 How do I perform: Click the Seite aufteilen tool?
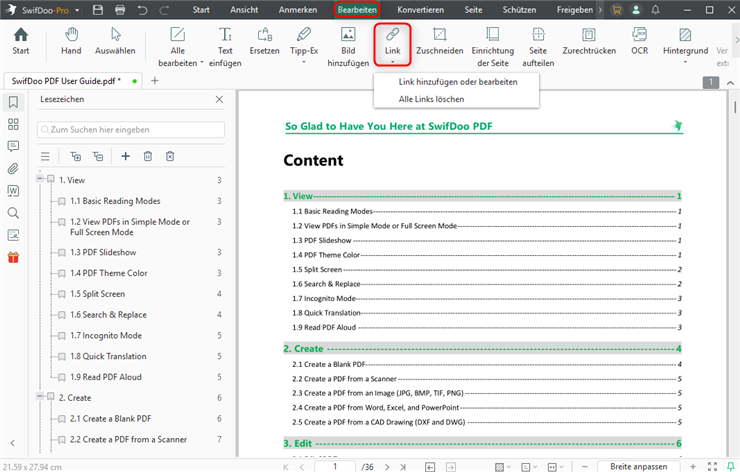tap(538, 47)
